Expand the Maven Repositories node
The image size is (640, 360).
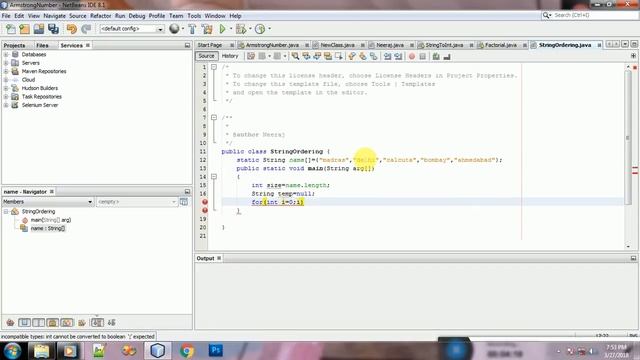click(x=6, y=71)
